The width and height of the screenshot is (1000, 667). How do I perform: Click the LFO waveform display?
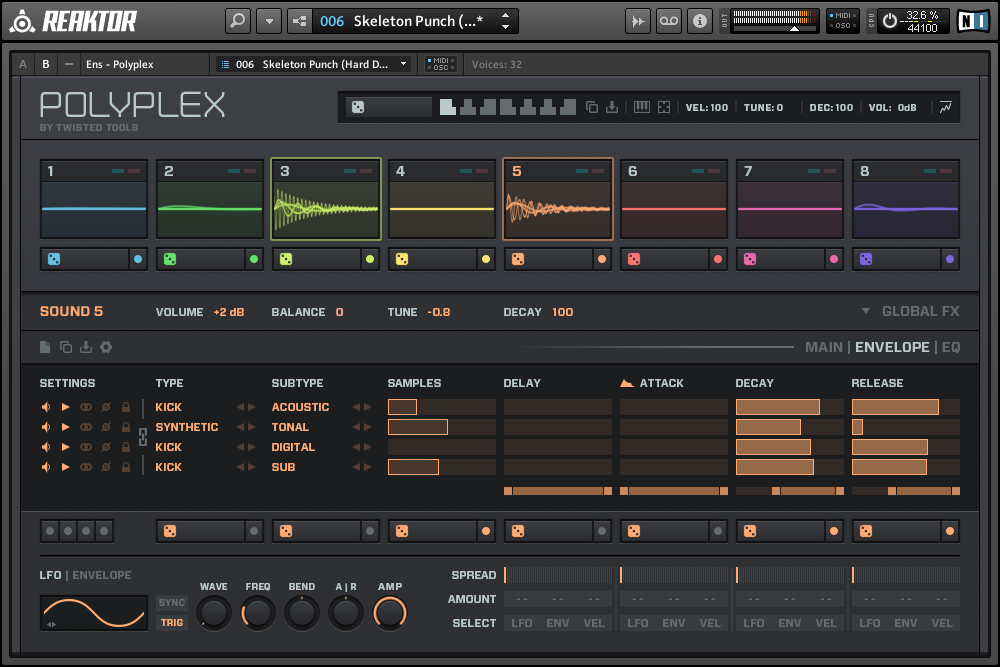point(94,613)
